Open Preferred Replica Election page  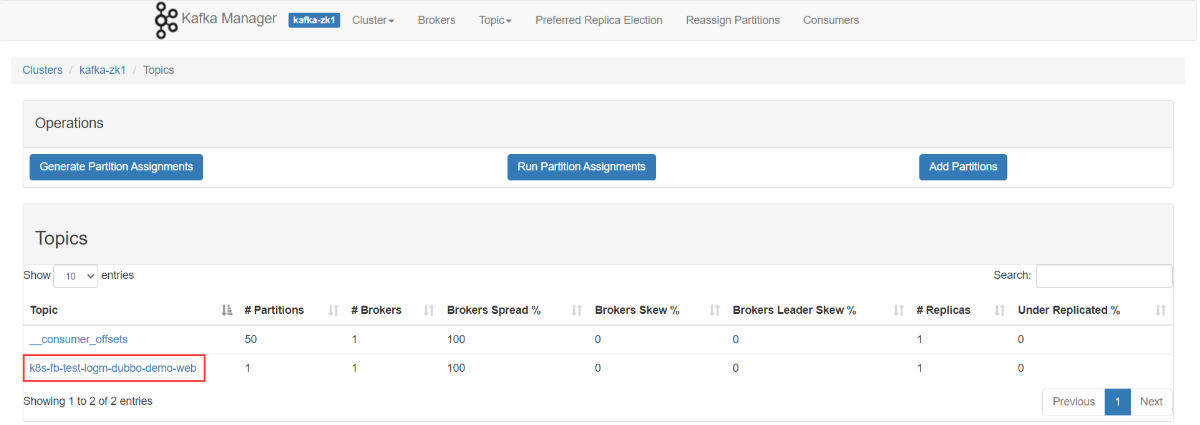pos(598,20)
